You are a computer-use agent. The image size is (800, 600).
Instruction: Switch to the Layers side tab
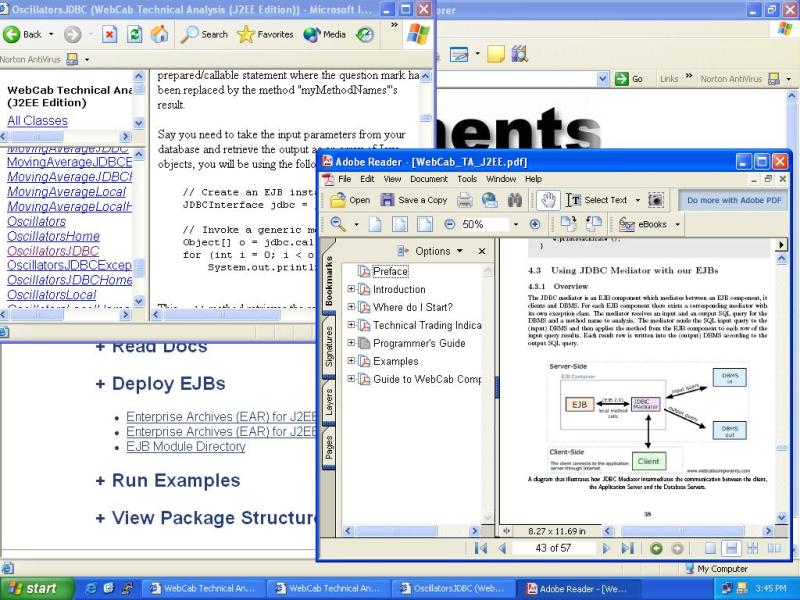(329, 402)
